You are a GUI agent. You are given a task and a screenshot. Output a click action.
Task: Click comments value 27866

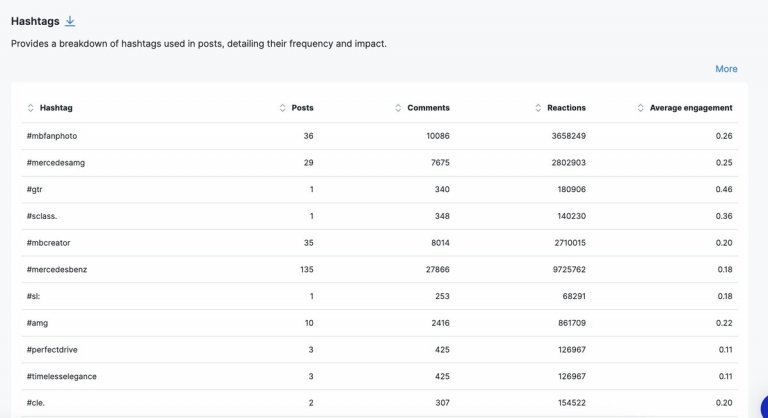(437, 270)
